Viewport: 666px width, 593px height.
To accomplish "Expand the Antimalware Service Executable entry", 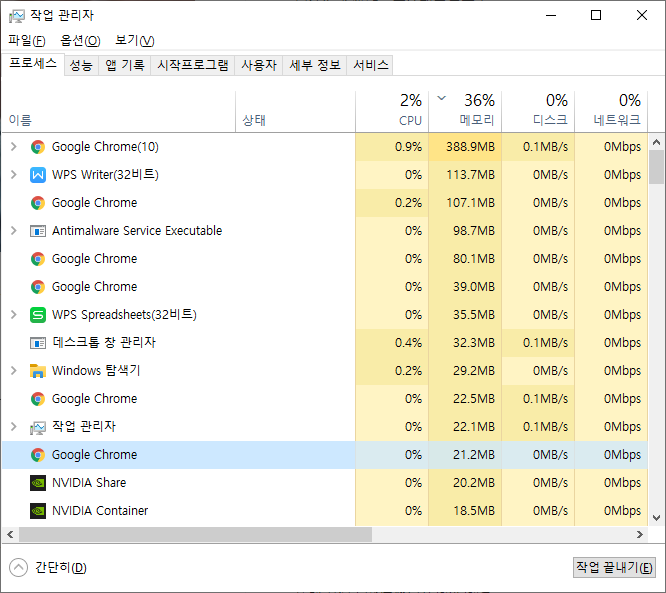I will pos(14,231).
